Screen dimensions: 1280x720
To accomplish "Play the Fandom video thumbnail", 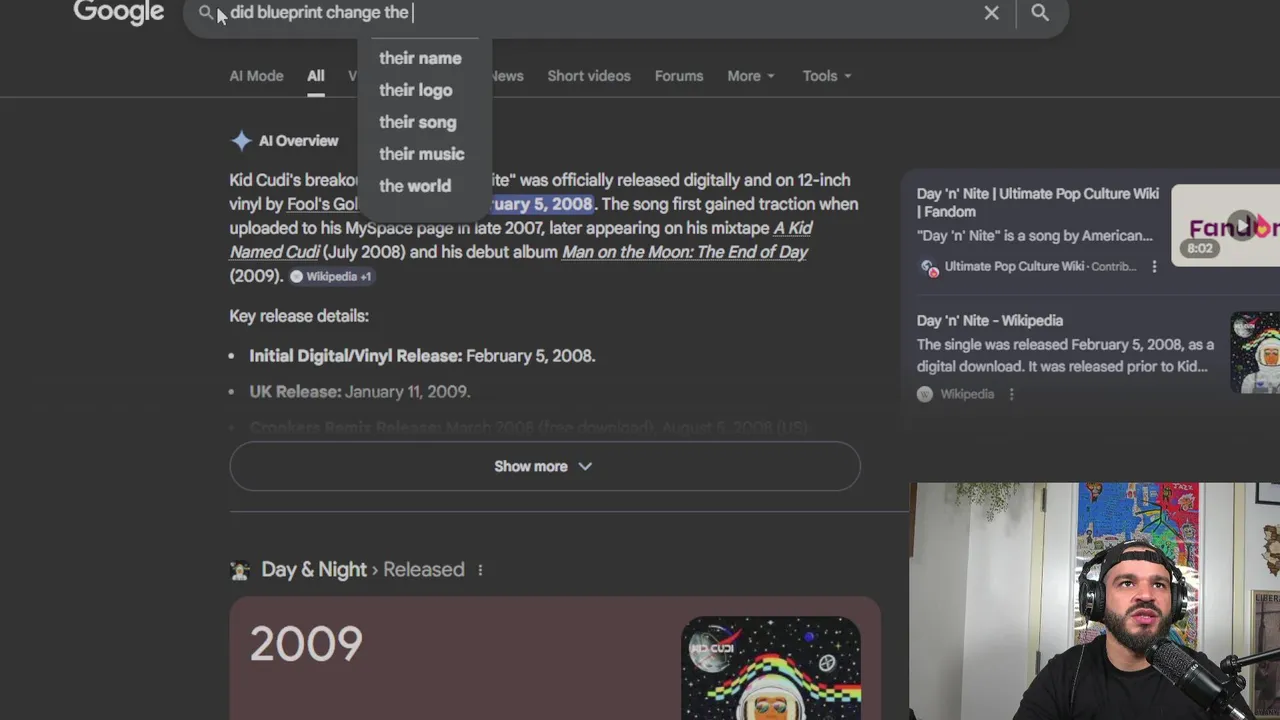I will [1226, 225].
